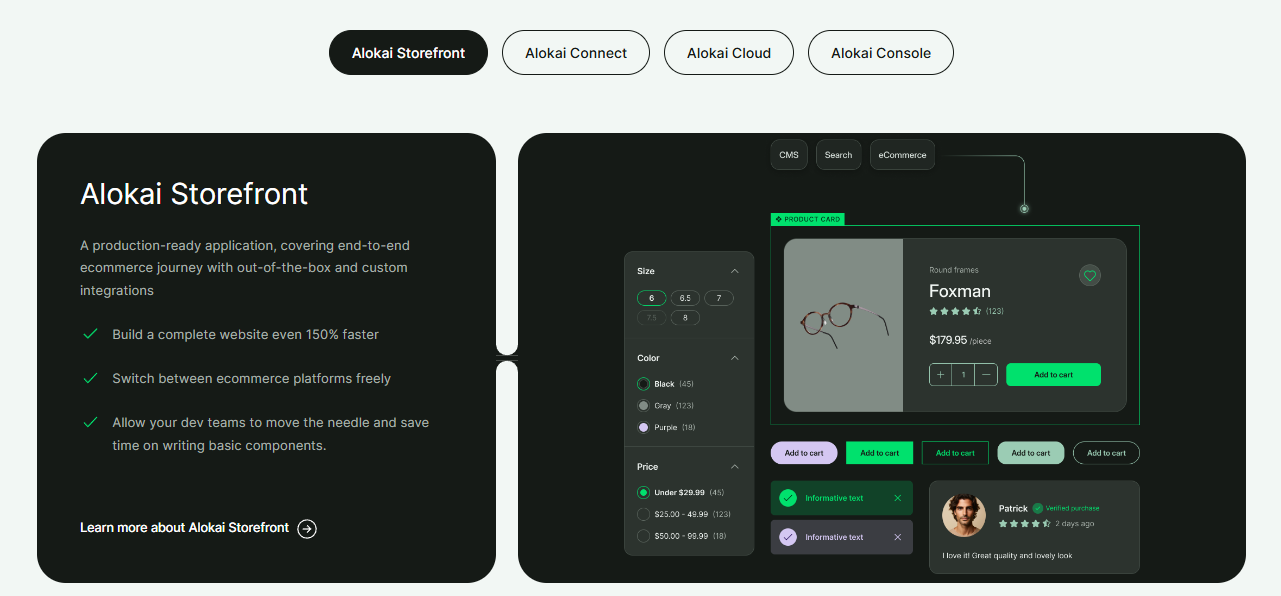
Task: Dismiss the purple Informative text alert
Action: click(x=897, y=537)
